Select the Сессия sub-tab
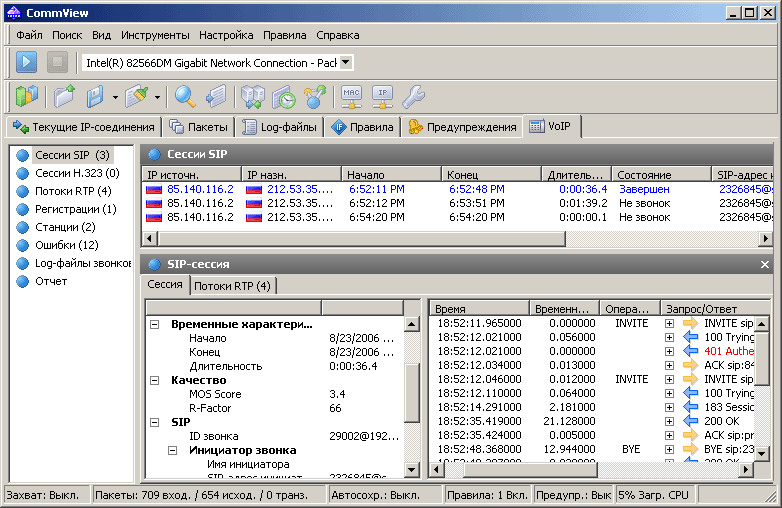The width and height of the screenshot is (782, 508). [165, 284]
